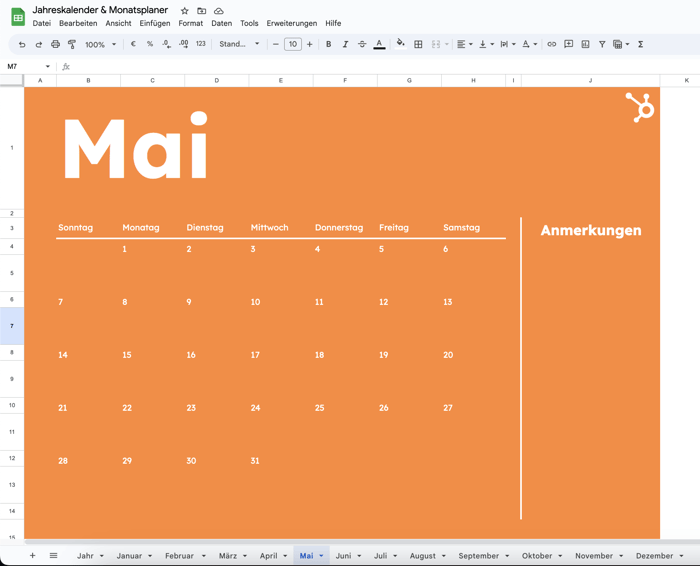Insert chart icon in toolbar
The height and width of the screenshot is (566, 700).
(x=585, y=44)
